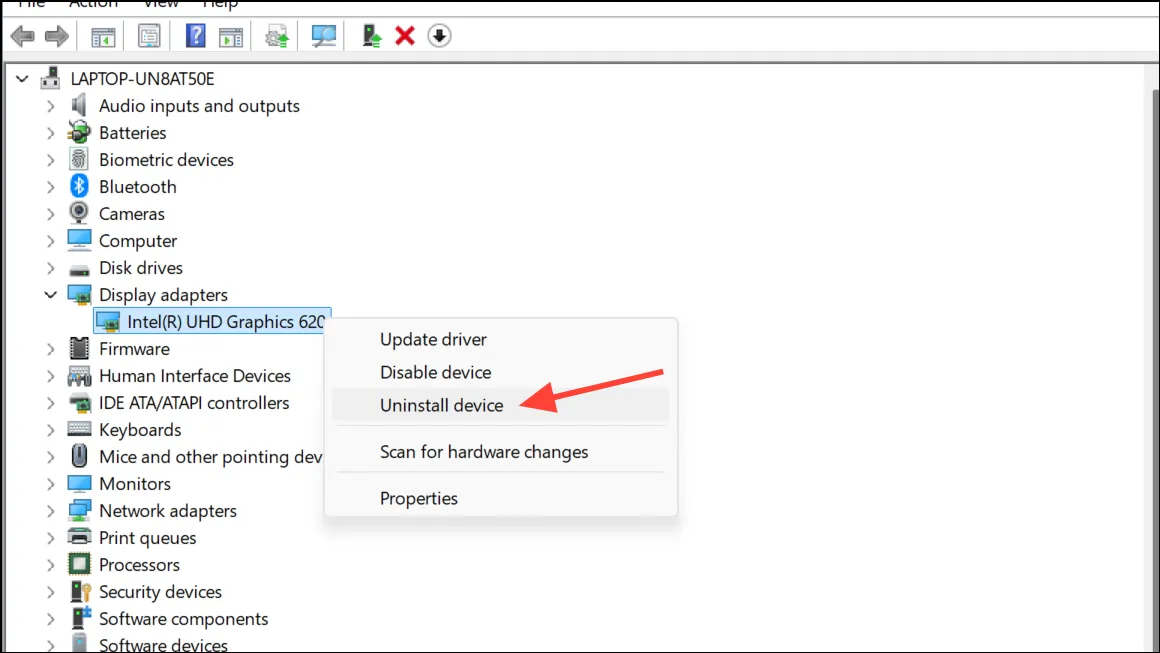Click the Audio inputs speaker icon
This screenshot has height=653, width=1160.
pyautogui.click(x=78, y=105)
